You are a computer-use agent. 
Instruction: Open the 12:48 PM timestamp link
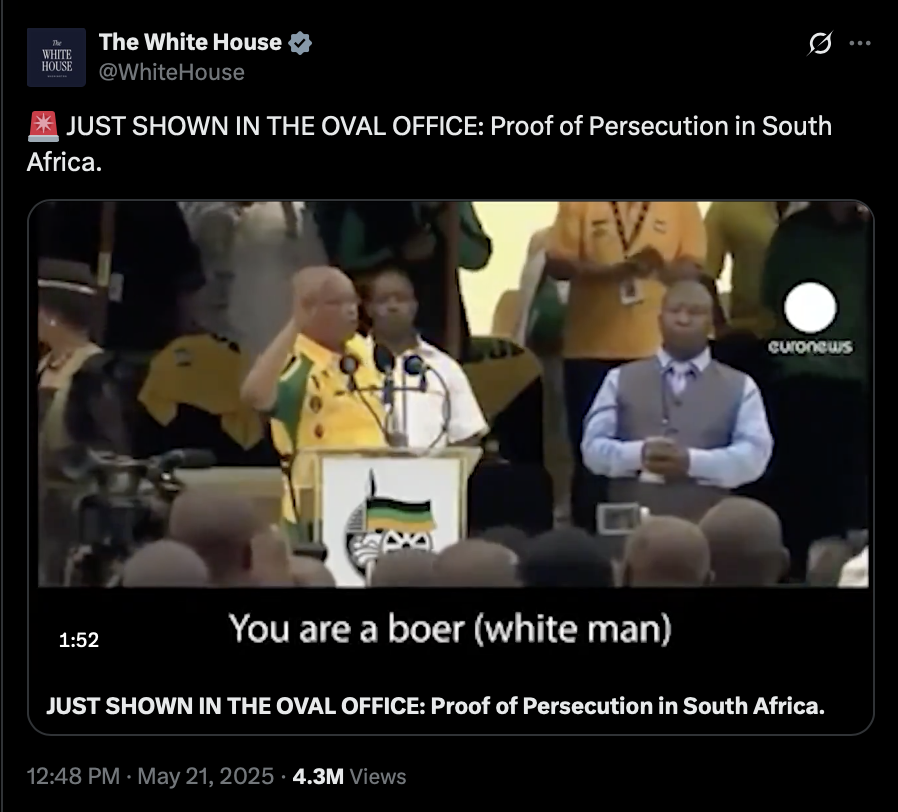pyautogui.click(x=73, y=776)
